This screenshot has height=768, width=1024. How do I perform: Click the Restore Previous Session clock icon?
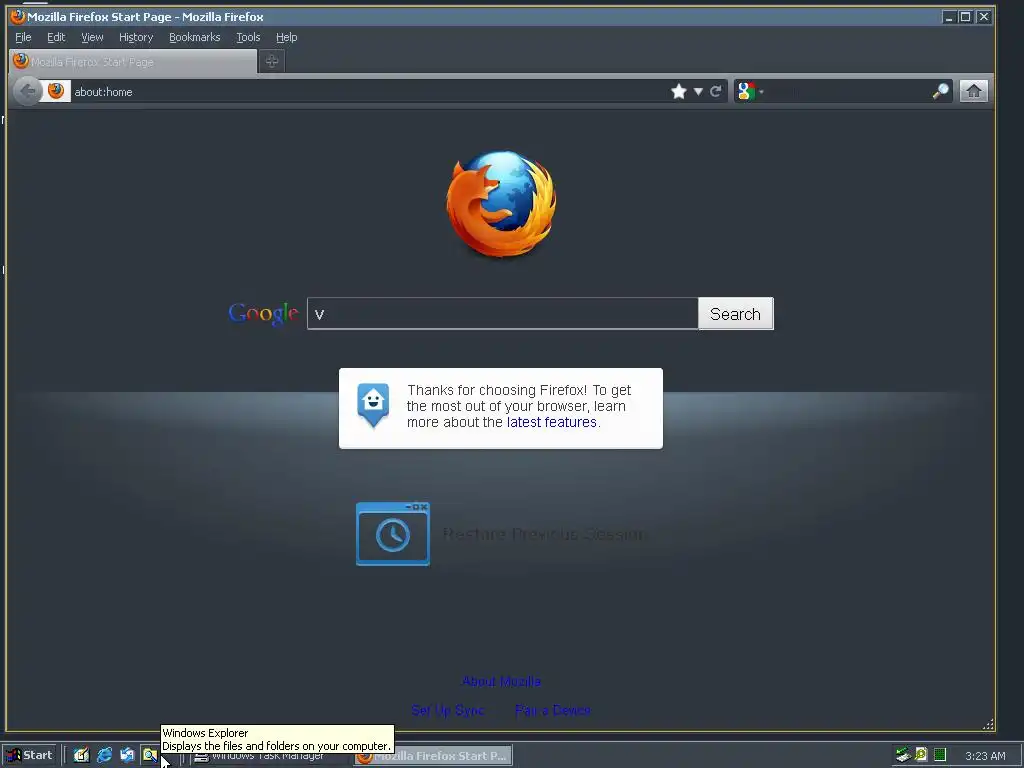pos(392,534)
